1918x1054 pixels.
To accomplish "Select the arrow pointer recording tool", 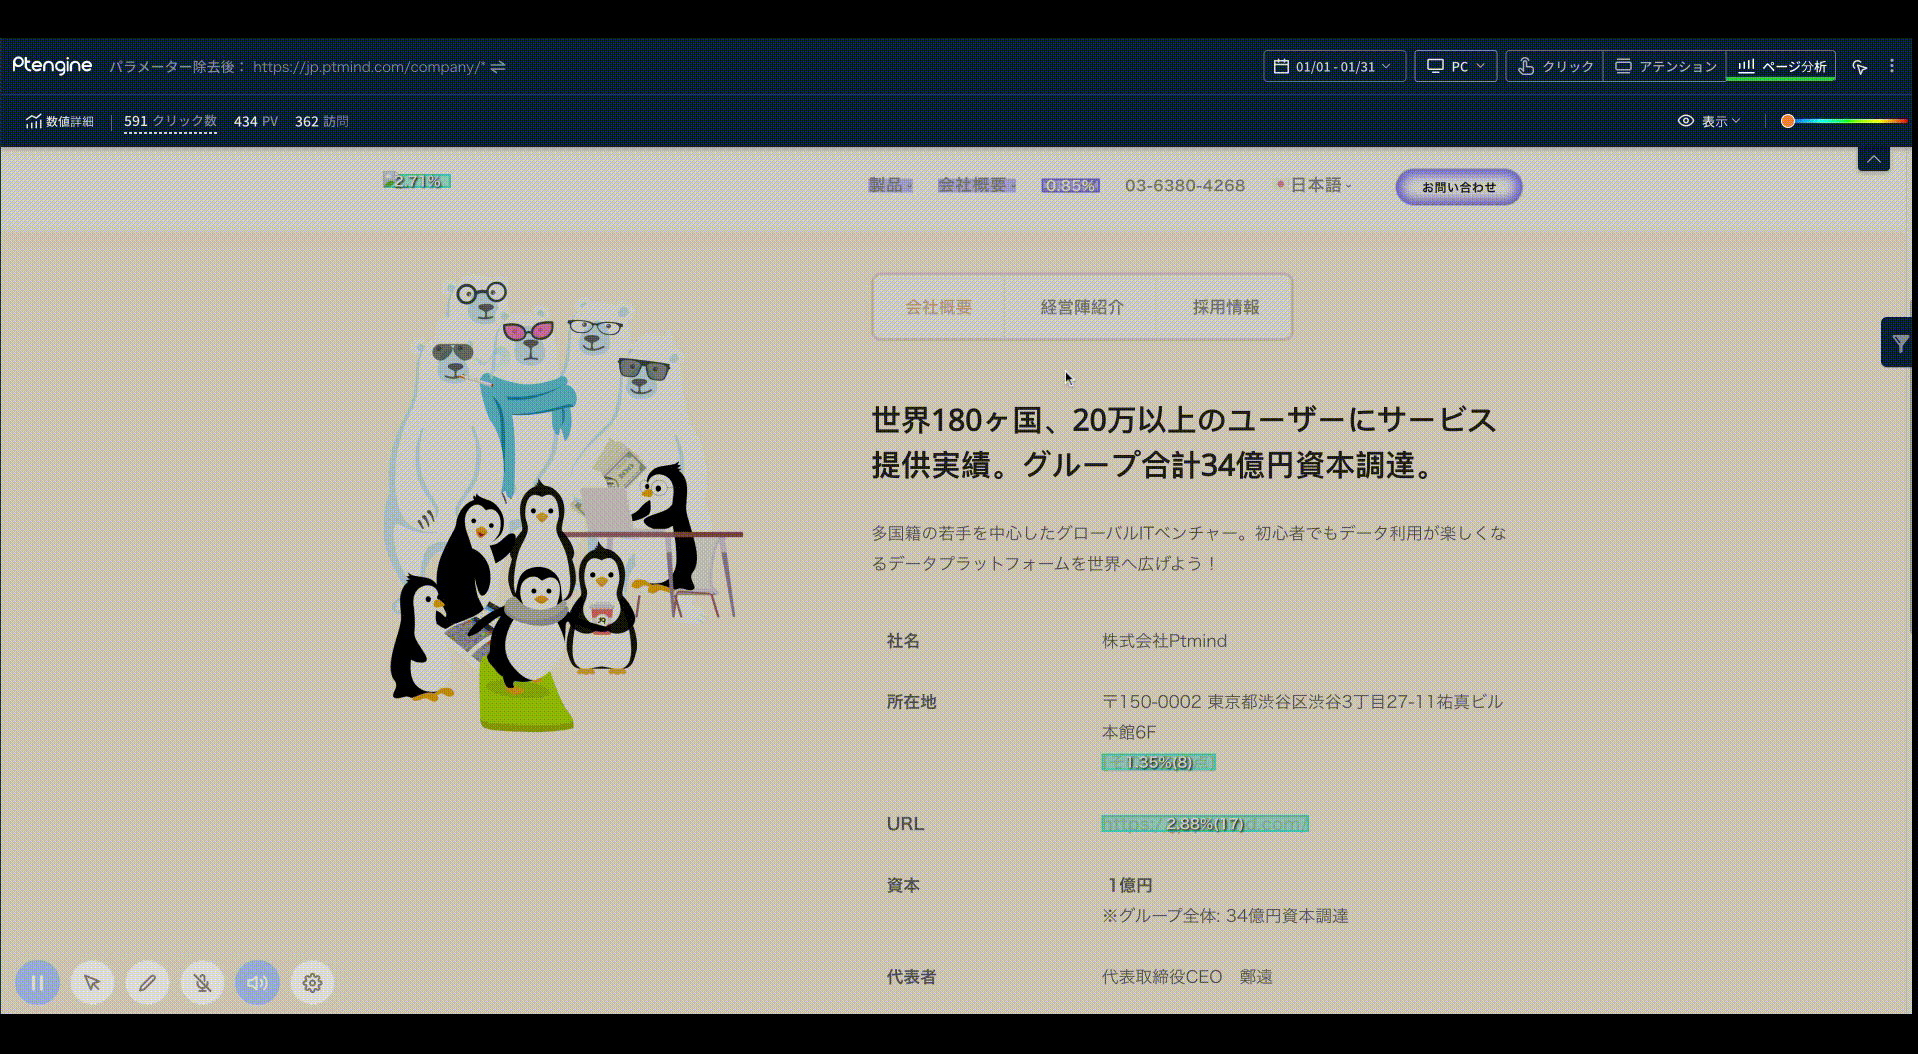I will point(92,983).
